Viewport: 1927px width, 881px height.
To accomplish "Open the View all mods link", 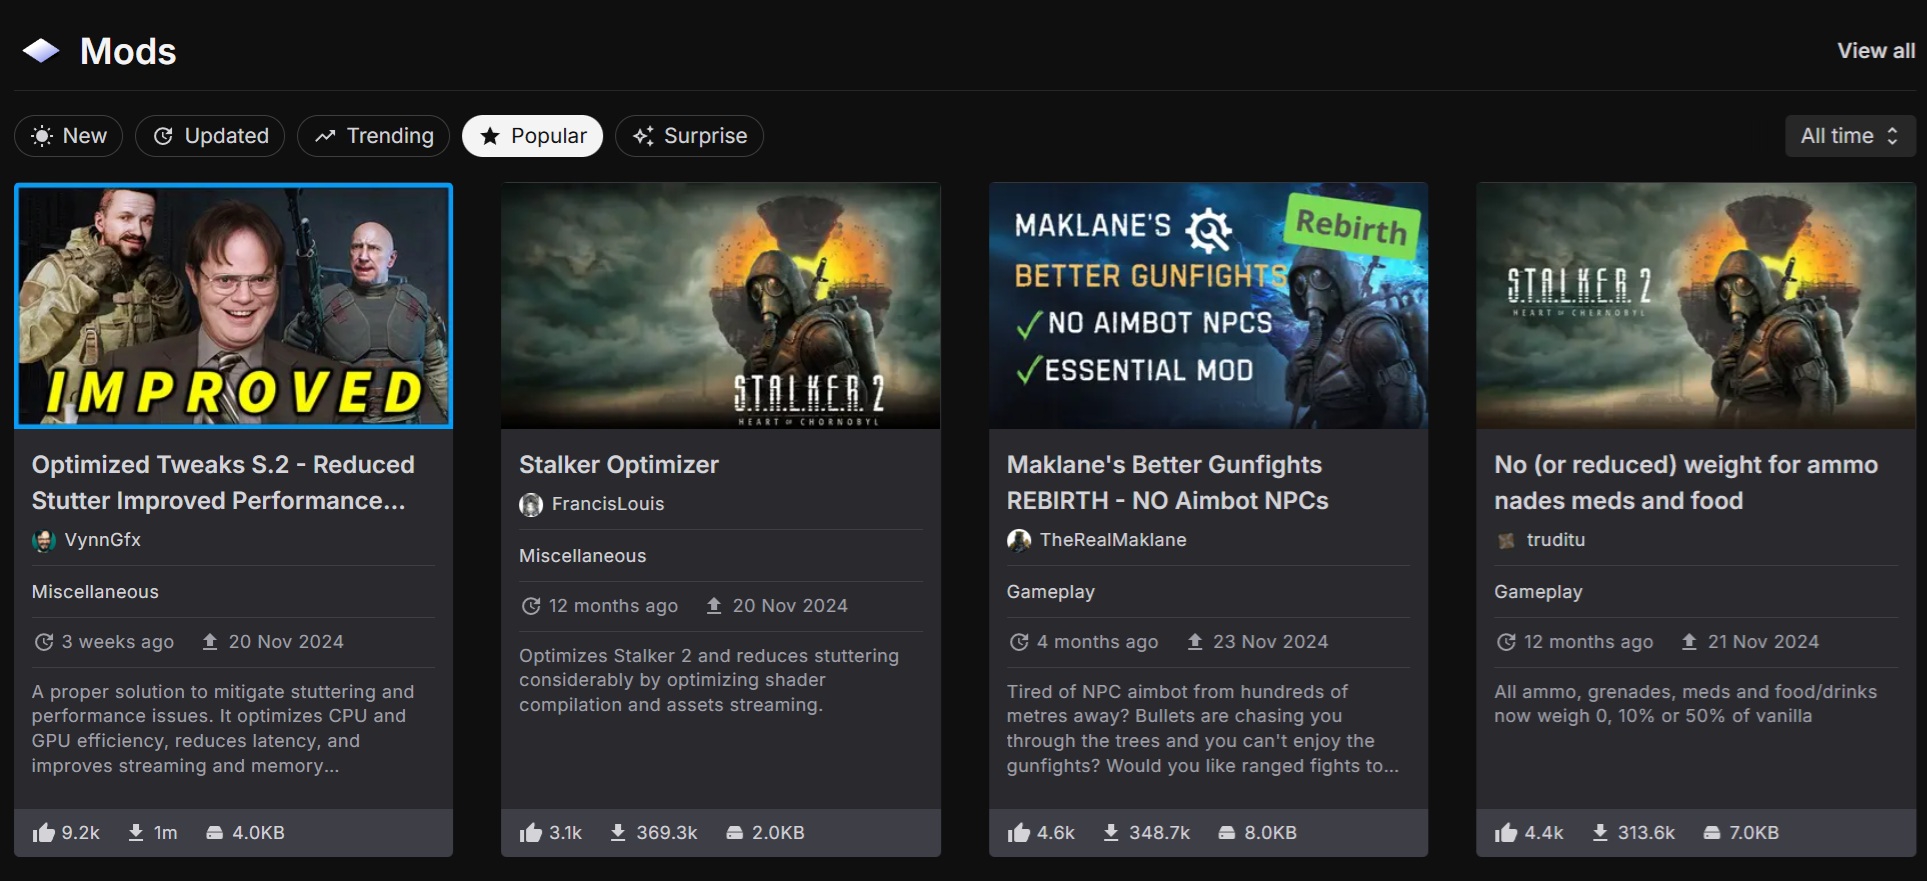I will (1876, 51).
